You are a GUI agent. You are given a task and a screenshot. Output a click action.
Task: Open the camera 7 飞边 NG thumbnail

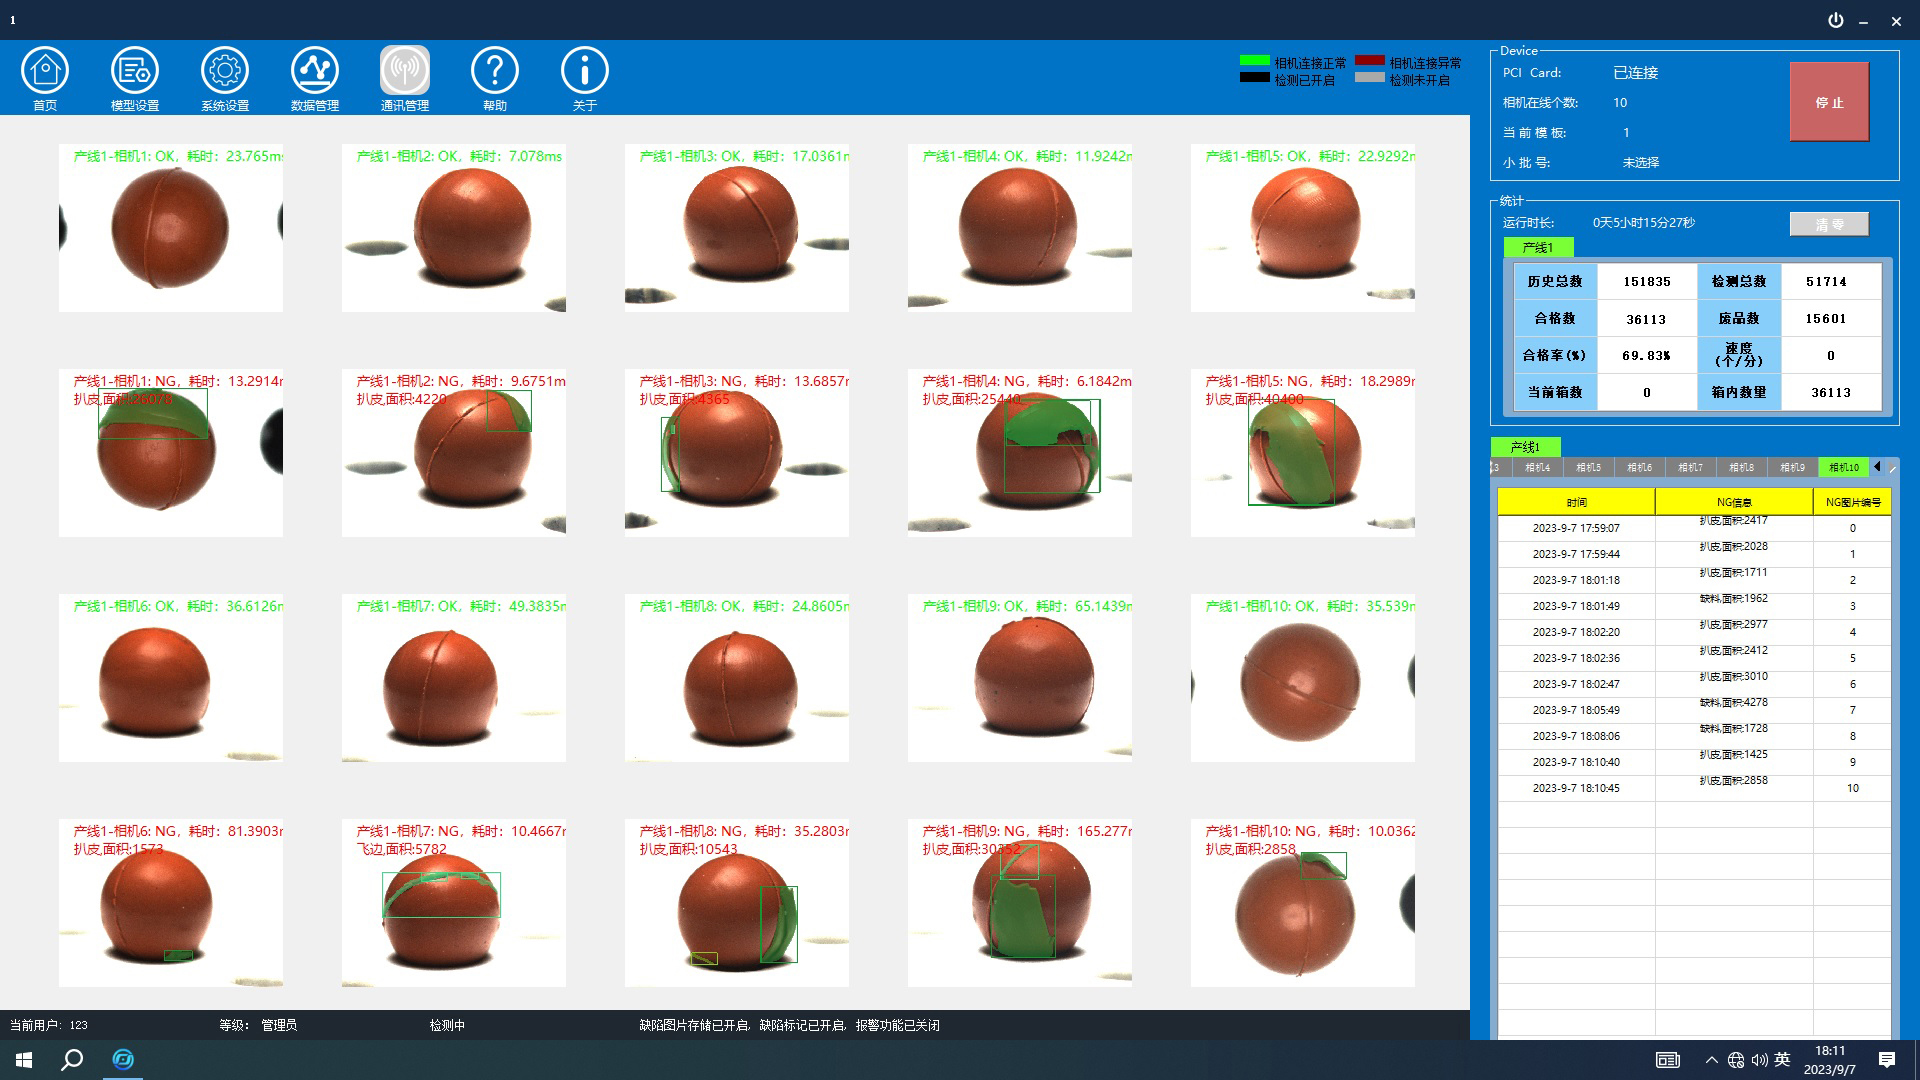click(453, 903)
